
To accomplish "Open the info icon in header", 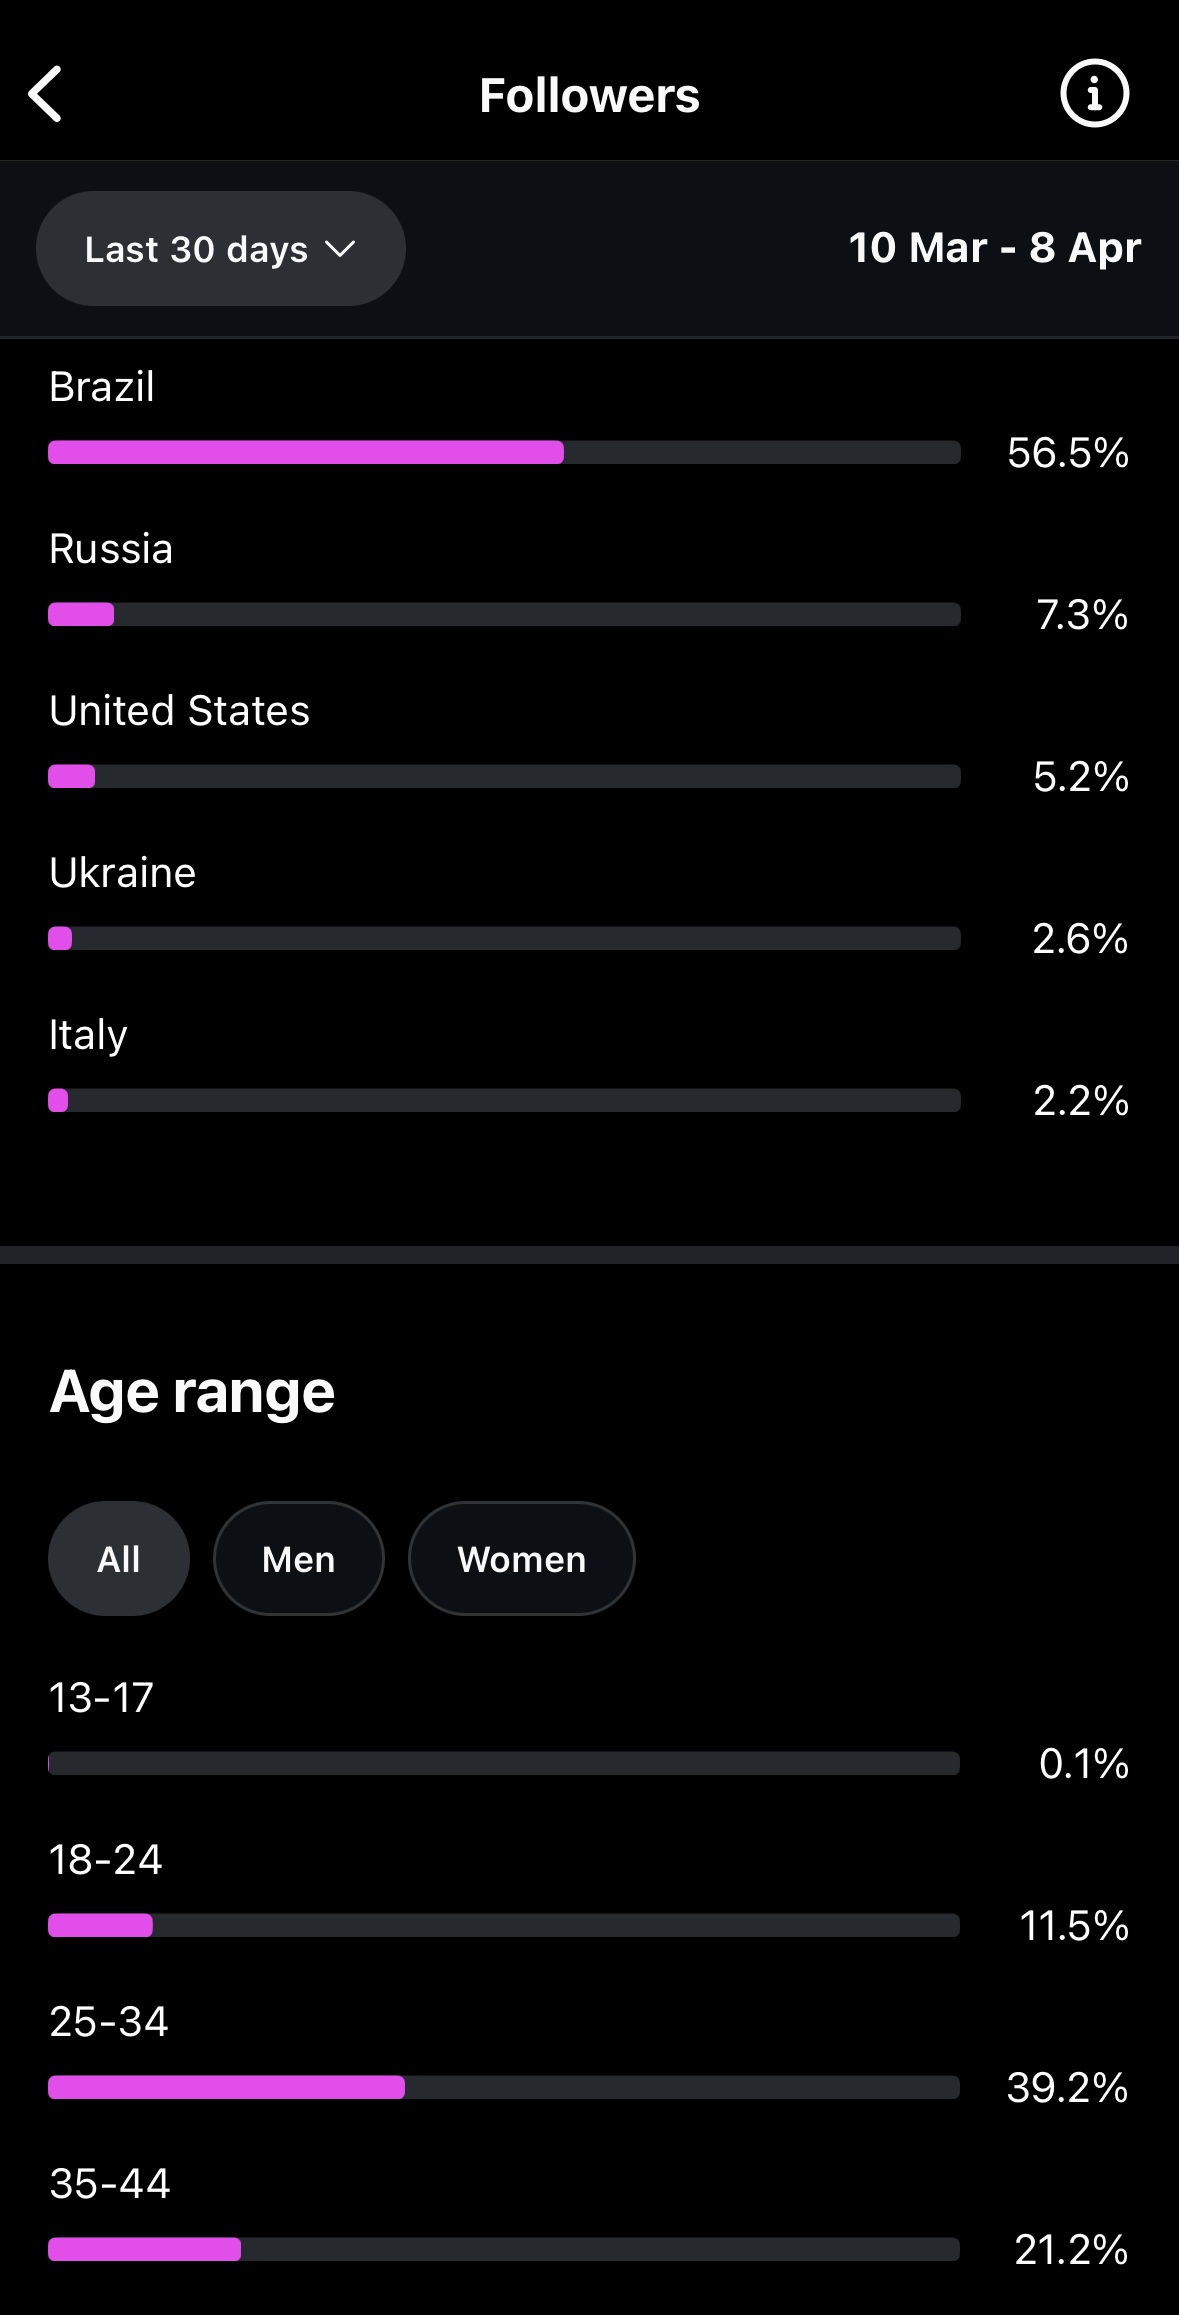I will coord(1094,94).
